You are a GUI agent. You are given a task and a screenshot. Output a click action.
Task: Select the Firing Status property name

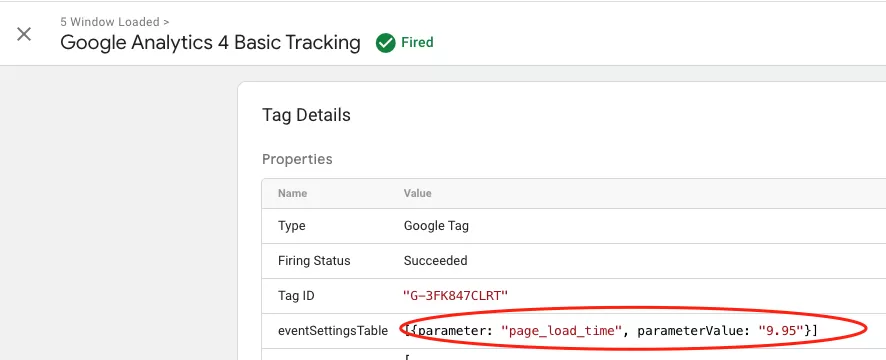pos(314,261)
